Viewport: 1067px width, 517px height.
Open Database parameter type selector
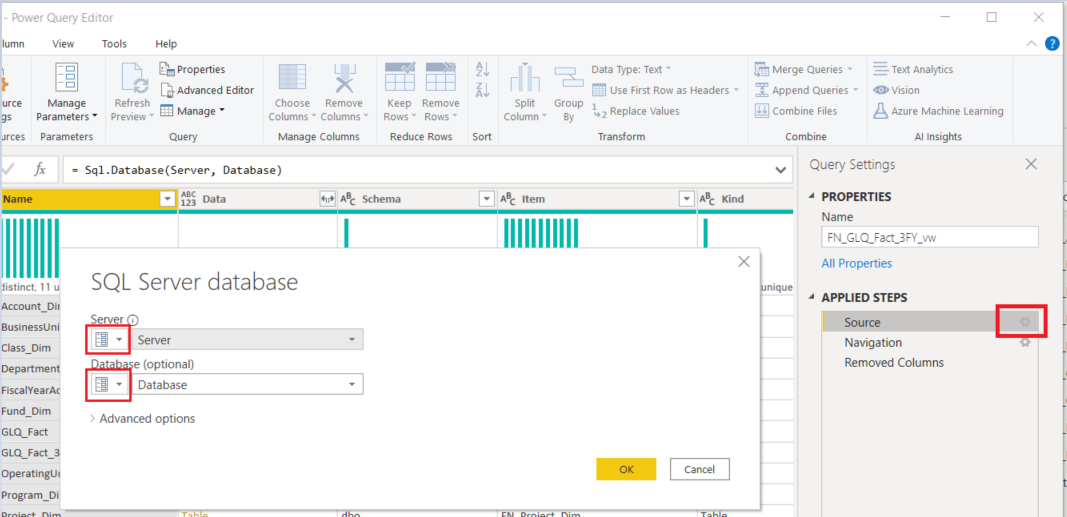[x=110, y=384]
